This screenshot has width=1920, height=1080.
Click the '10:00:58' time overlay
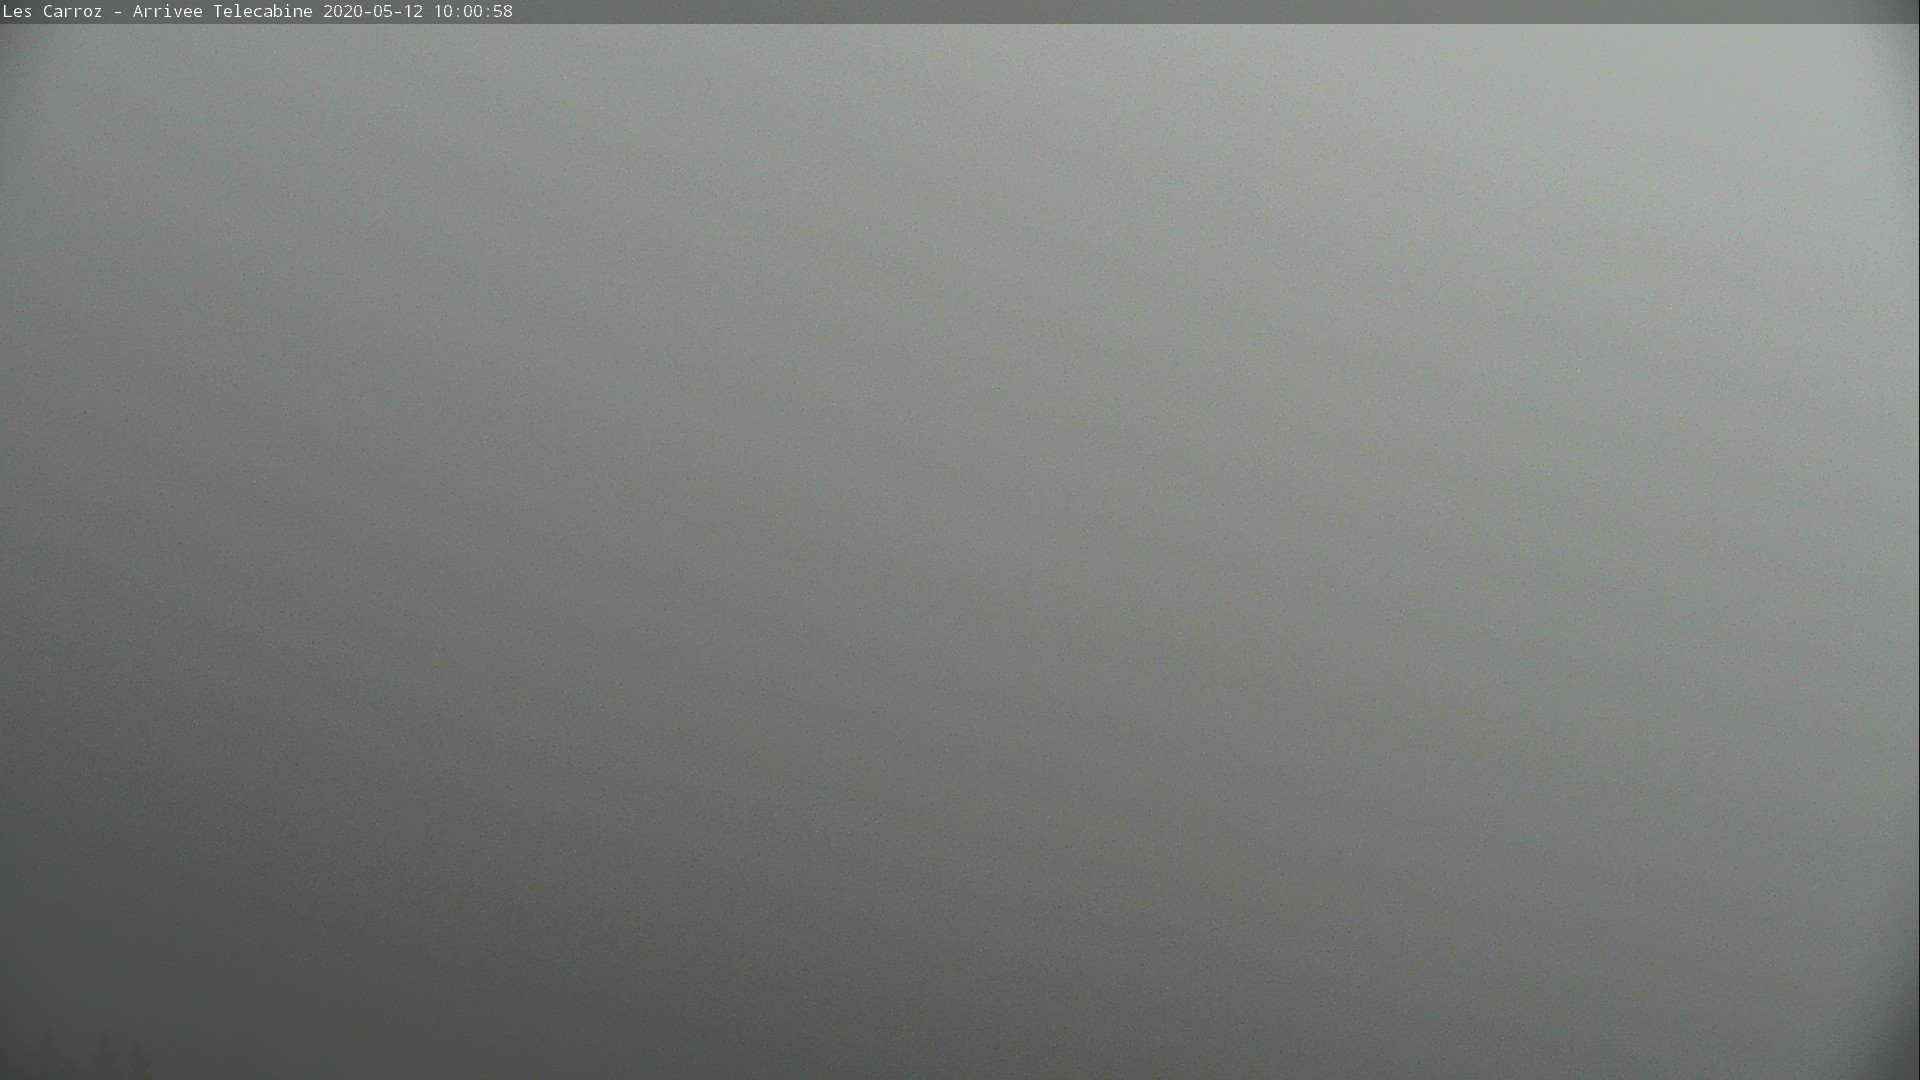click(473, 11)
